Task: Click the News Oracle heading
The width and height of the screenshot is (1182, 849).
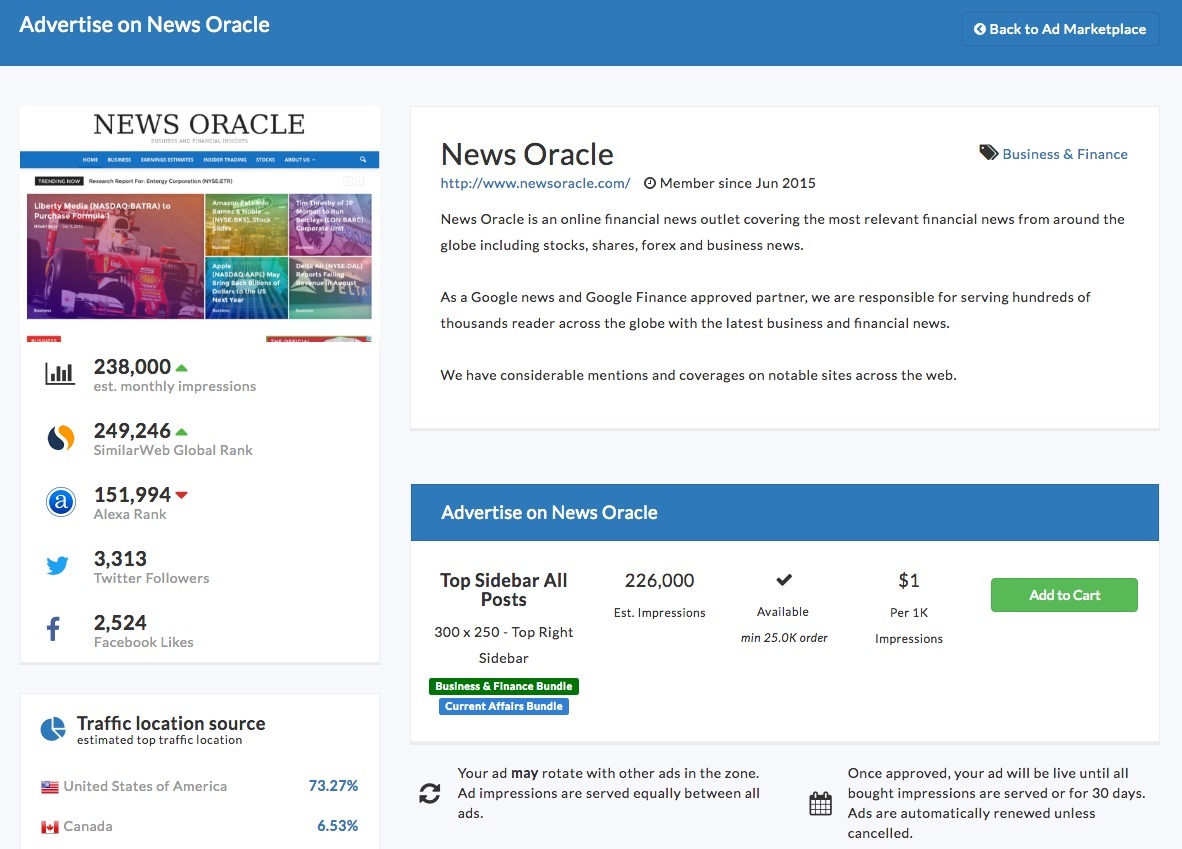Action: click(x=527, y=155)
